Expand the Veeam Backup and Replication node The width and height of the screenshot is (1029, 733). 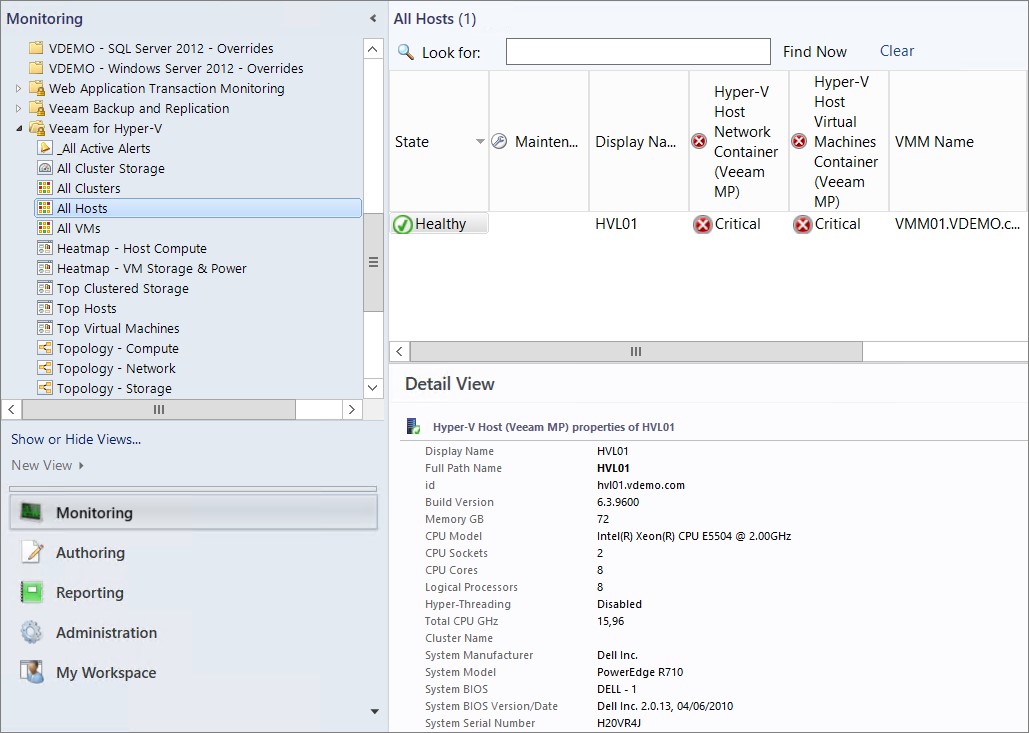[x=18, y=108]
